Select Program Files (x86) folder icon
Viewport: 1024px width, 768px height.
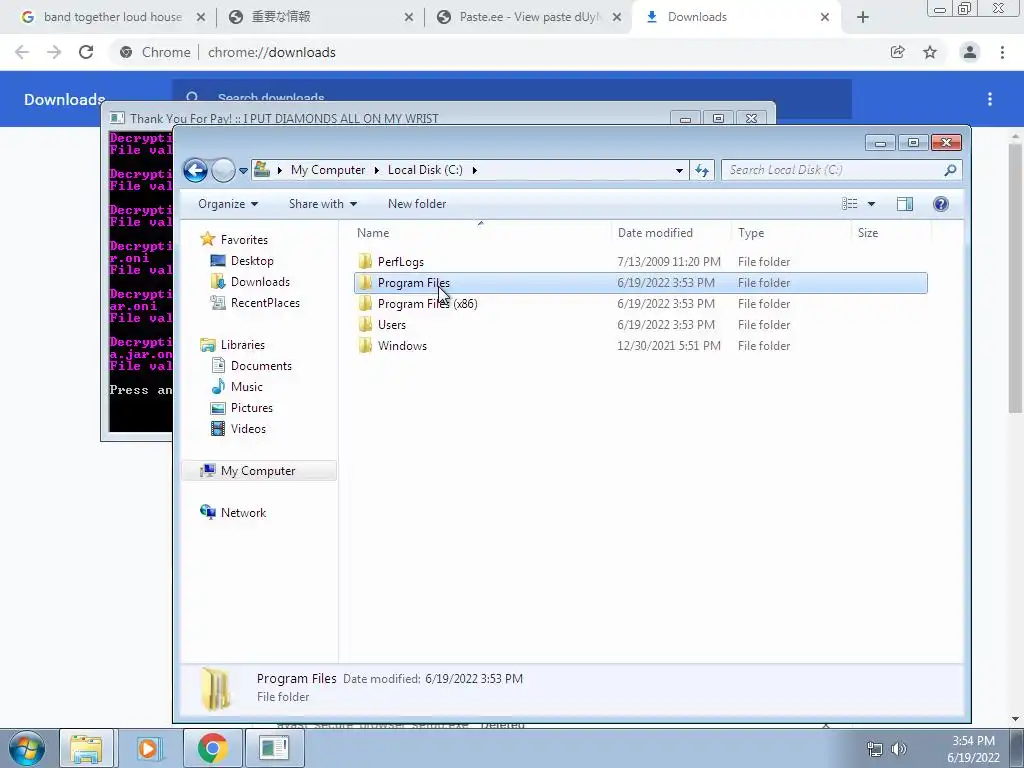point(365,303)
